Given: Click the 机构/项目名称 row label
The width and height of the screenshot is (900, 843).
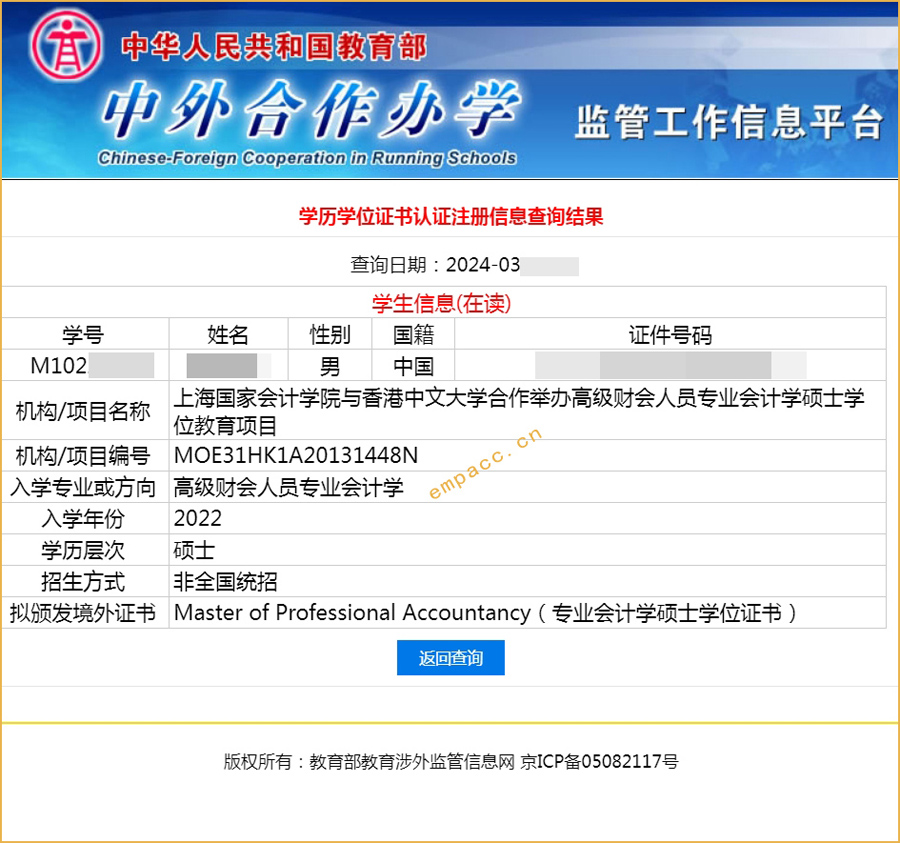Looking at the screenshot, I should click(83, 411).
